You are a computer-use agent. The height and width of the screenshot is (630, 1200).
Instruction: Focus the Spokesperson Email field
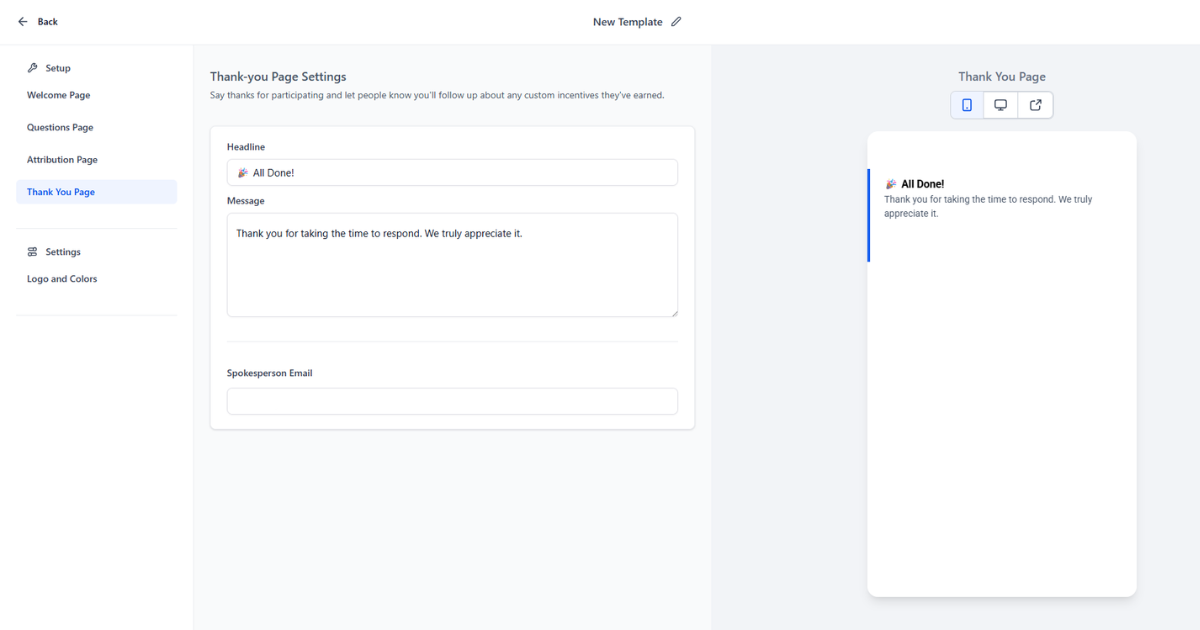click(452, 401)
